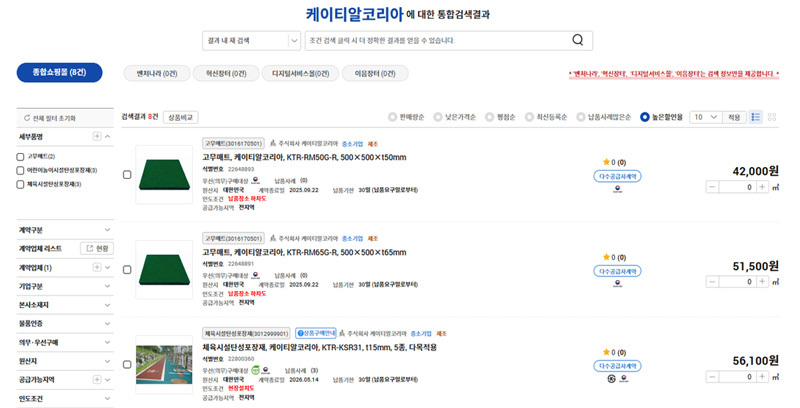The height and width of the screenshot is (408, 800).
Task: Check the 어린이놀이시설탄성포장재(3) filter
Action: pos(20,170)
